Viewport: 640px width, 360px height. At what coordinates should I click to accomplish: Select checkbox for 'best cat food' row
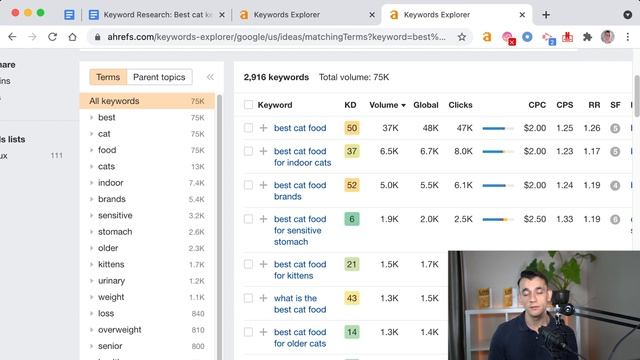[248, 128]
